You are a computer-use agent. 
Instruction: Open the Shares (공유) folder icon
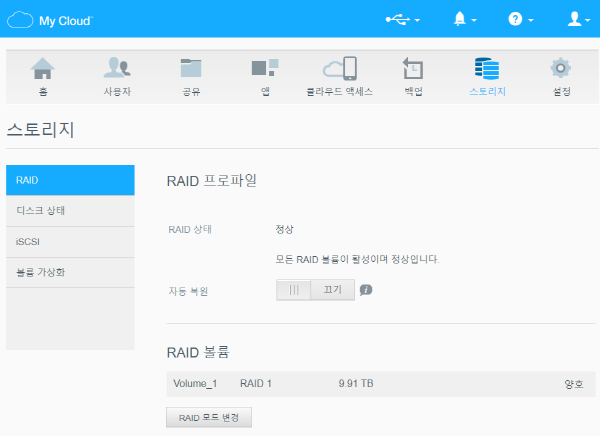pos(191,68)
